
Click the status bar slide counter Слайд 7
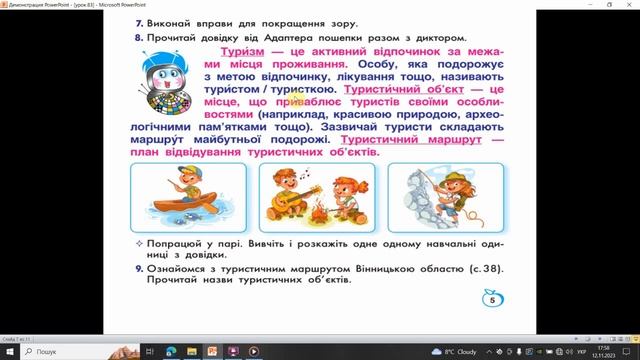coord(16,339)
